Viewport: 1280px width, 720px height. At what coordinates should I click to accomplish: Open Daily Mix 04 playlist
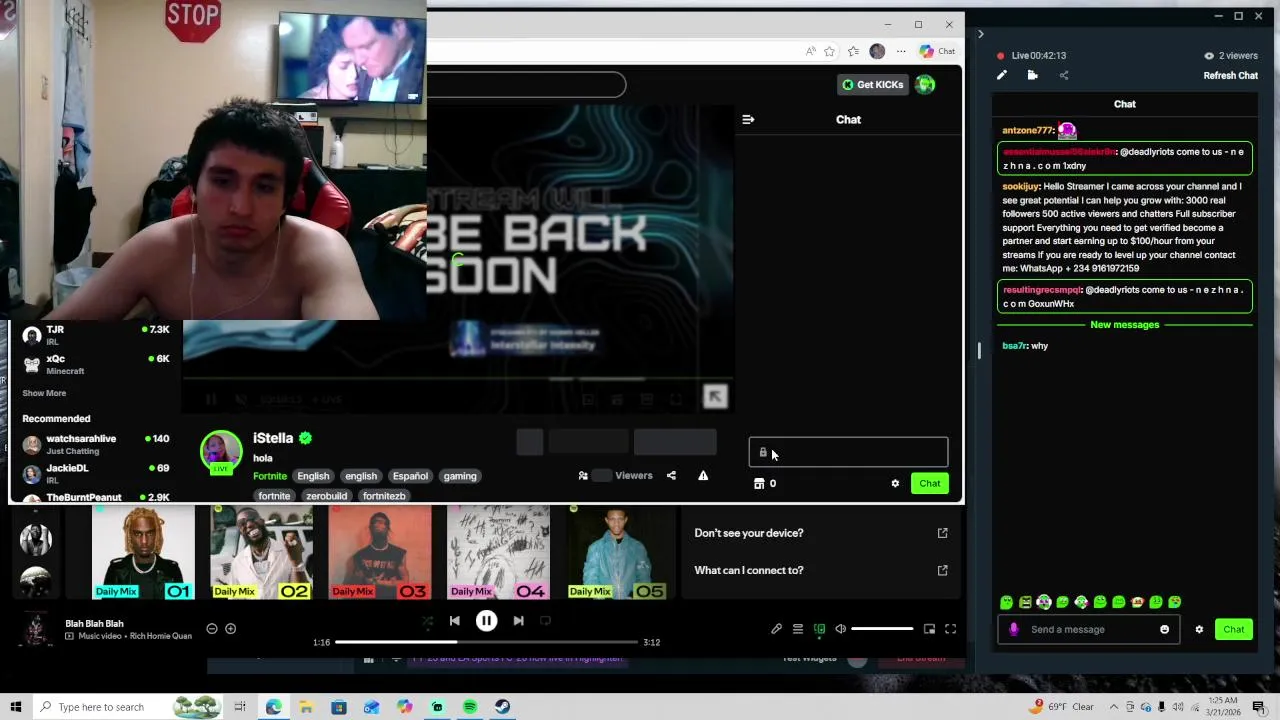pyautogui.click(x=498, y=553)
